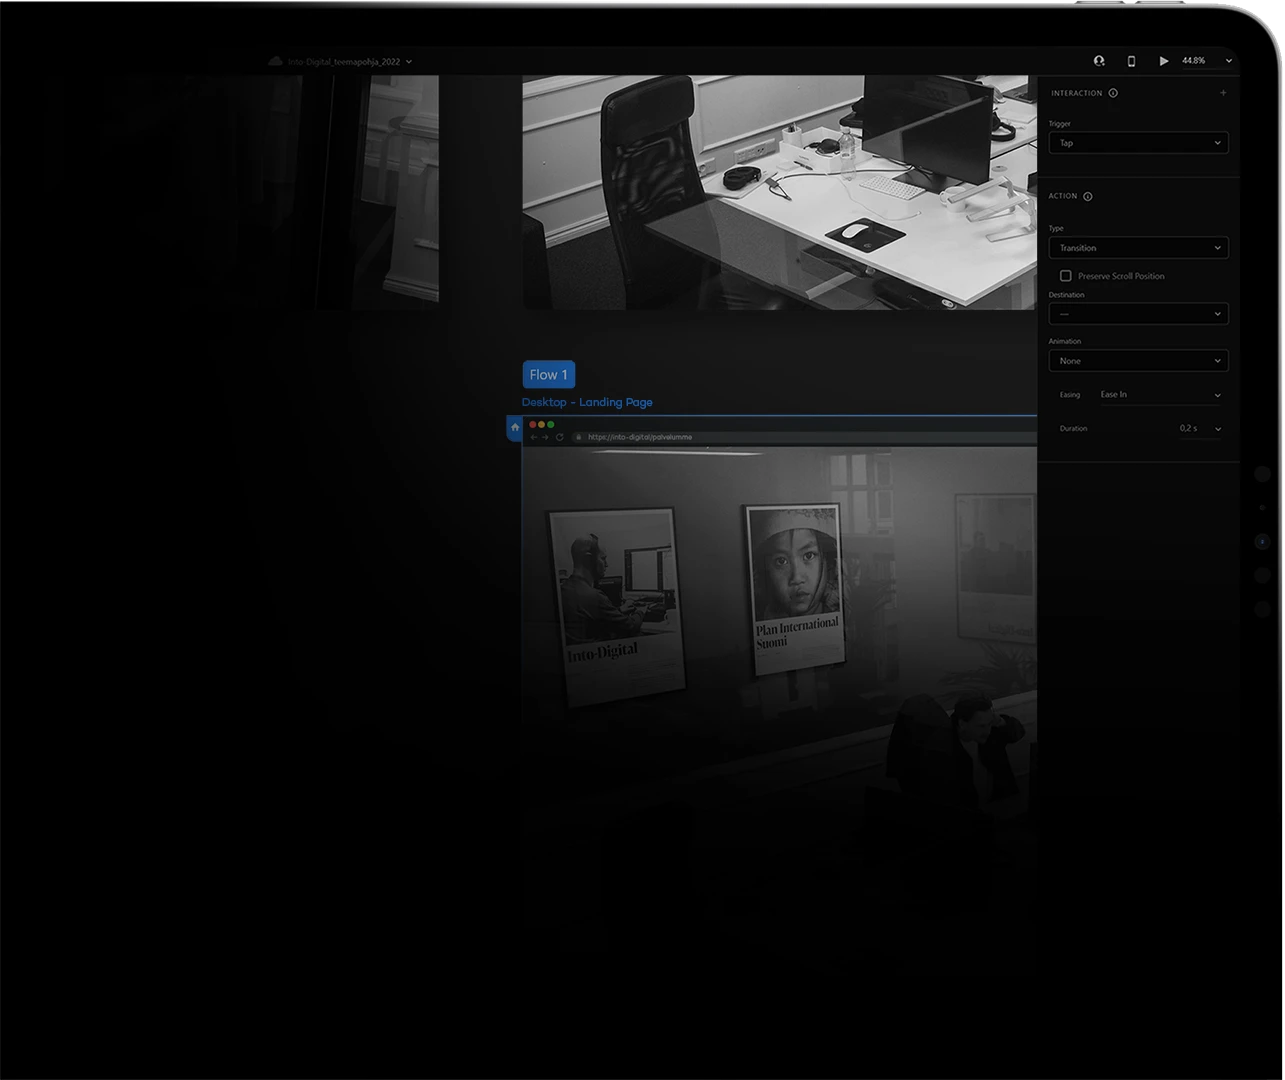
Task: Select the Desktop - Landing Page title link
Action: click(587, 402)
